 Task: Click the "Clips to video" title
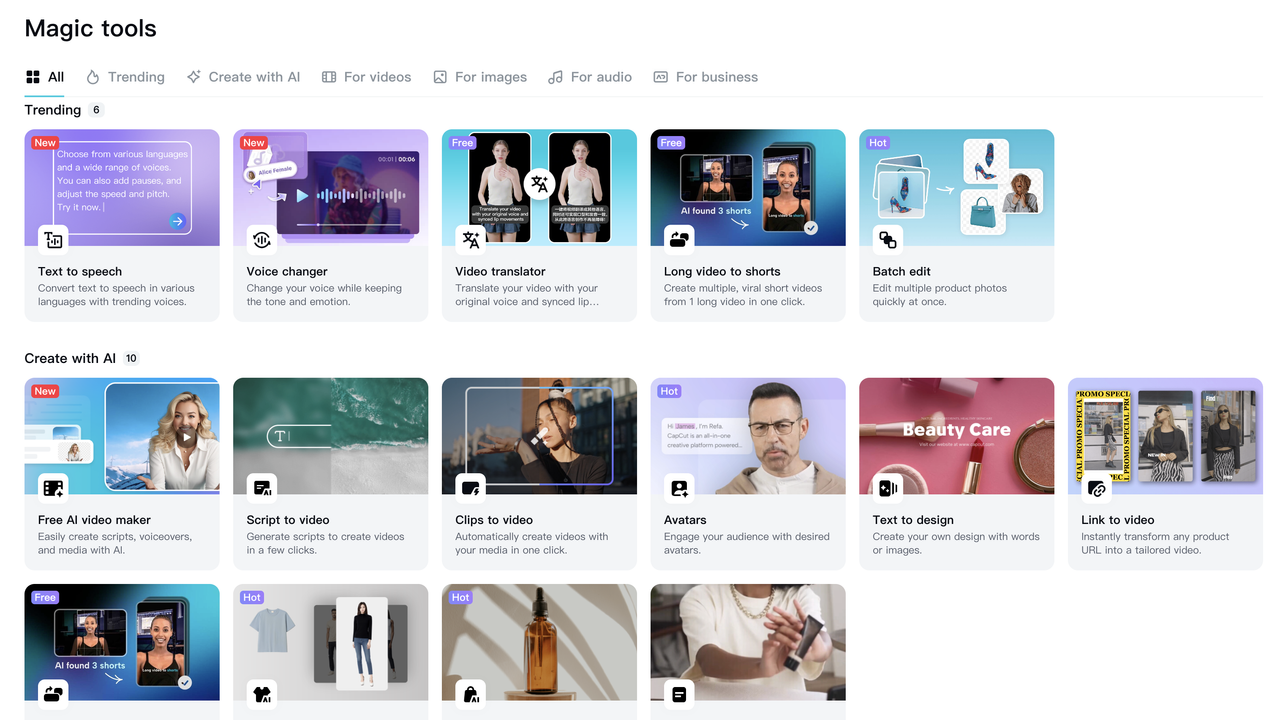pos(494,520)
